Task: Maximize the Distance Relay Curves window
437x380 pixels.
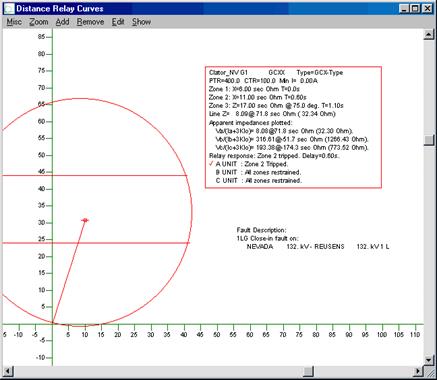Action: (415, 9)
